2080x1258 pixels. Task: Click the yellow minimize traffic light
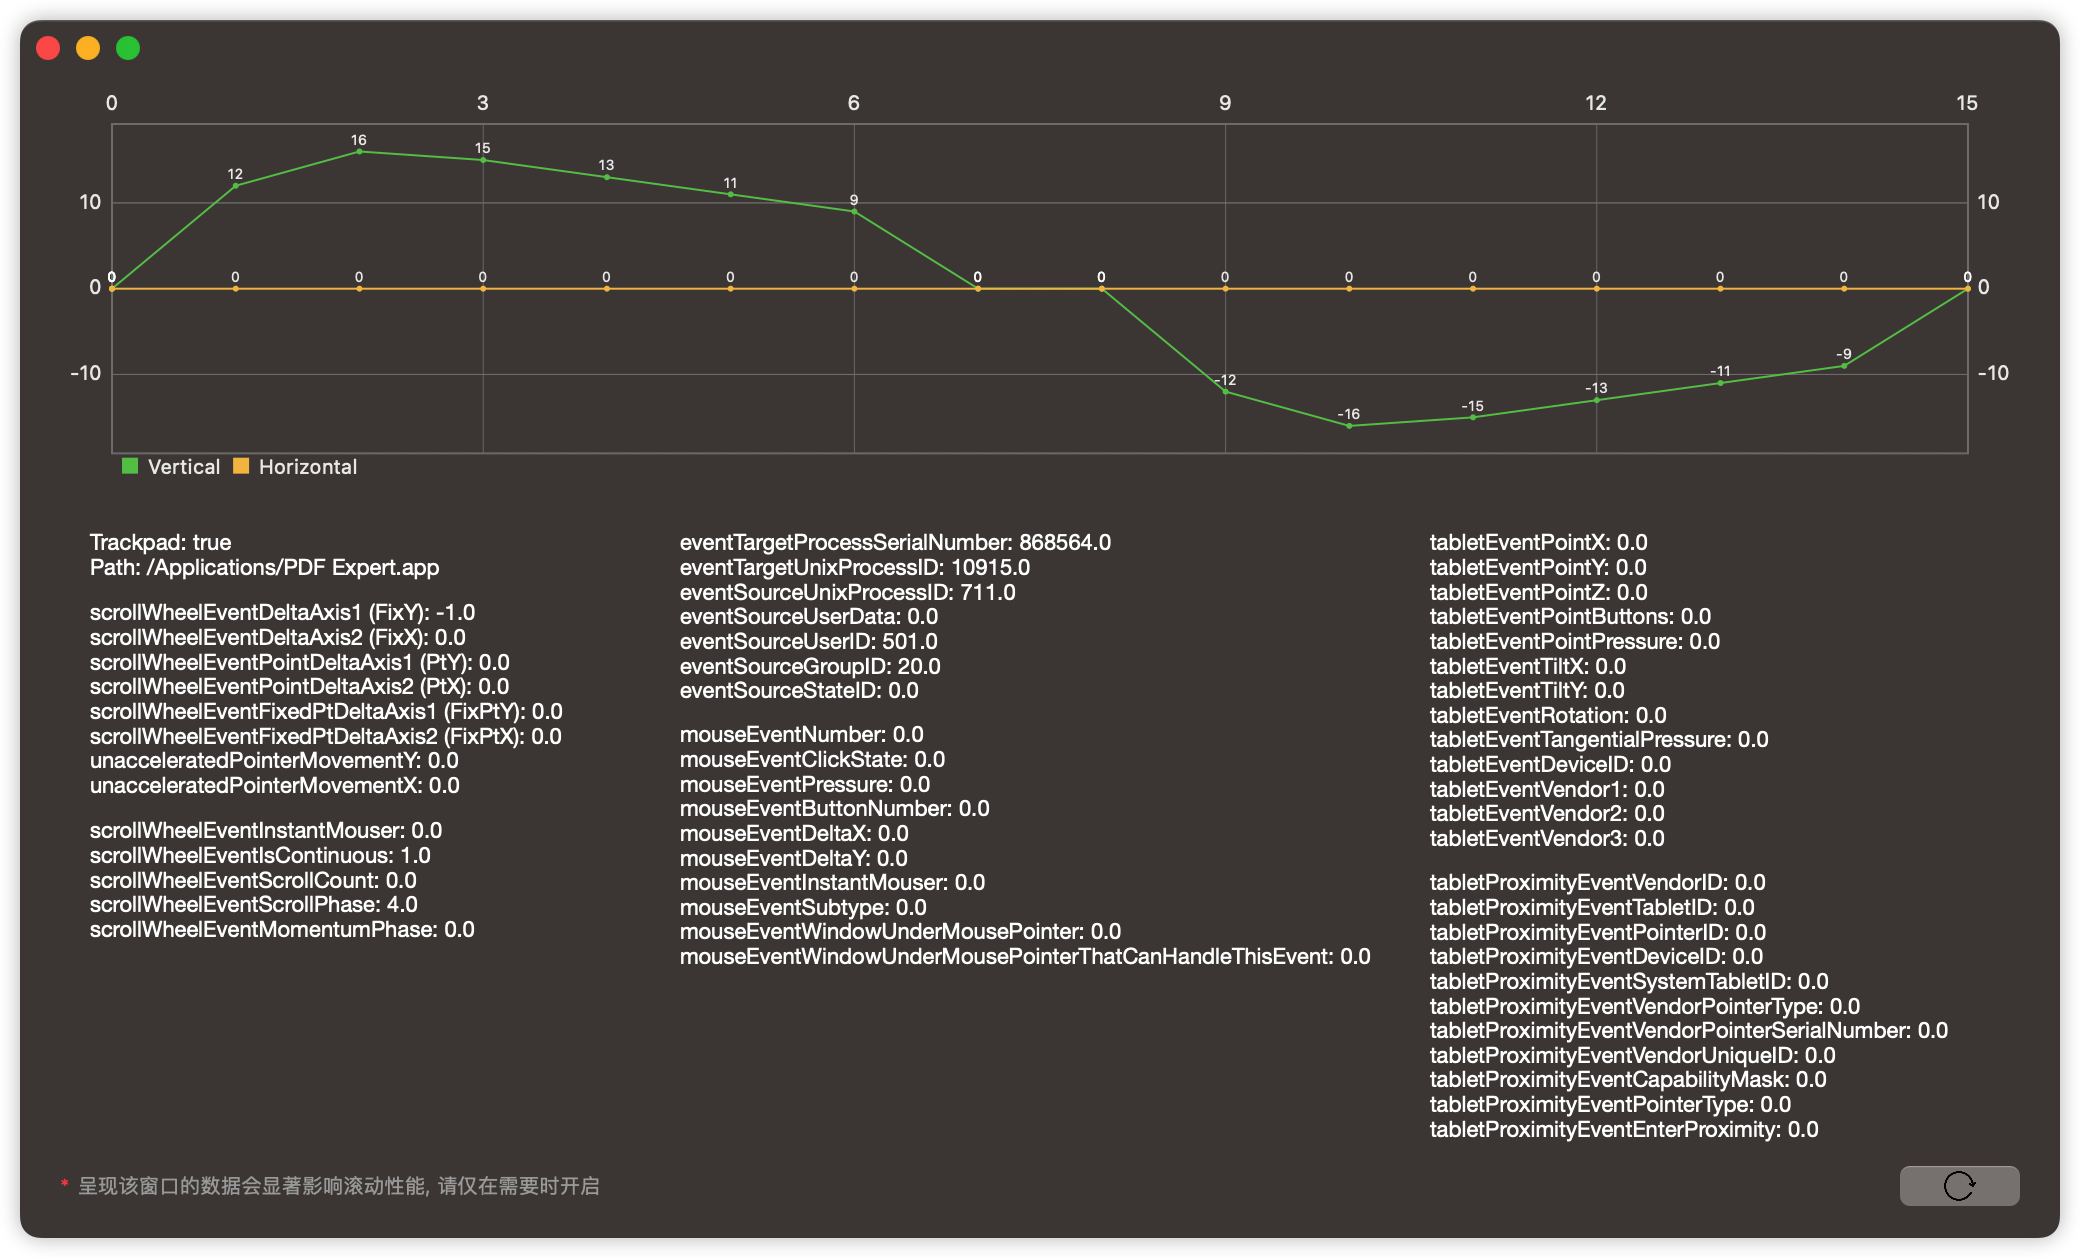tap(87, 47)
